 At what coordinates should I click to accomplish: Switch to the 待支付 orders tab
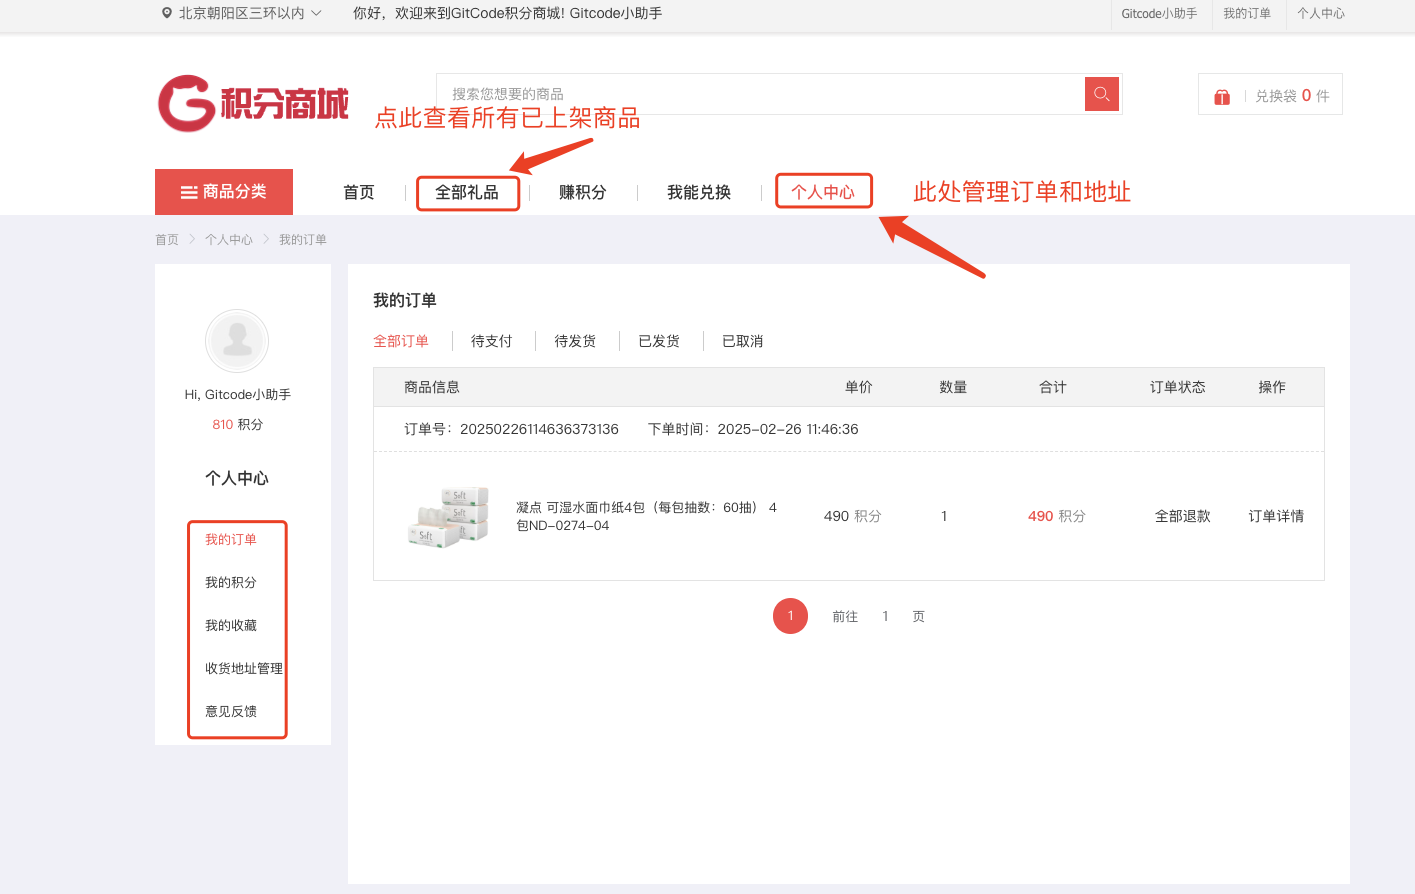coord(491,341)
